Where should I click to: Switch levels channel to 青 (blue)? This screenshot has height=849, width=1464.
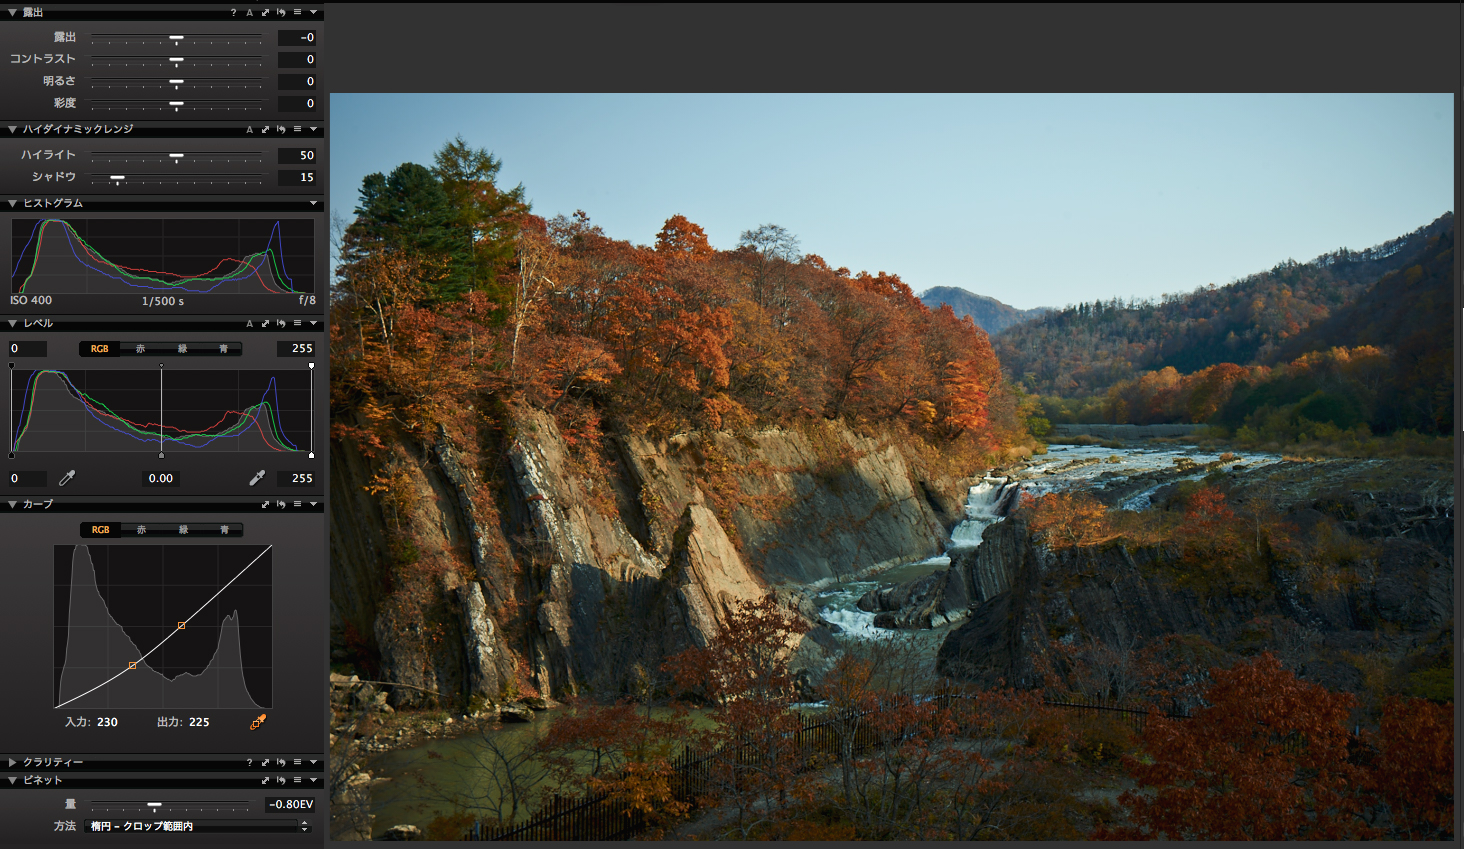tap(223, 349)
